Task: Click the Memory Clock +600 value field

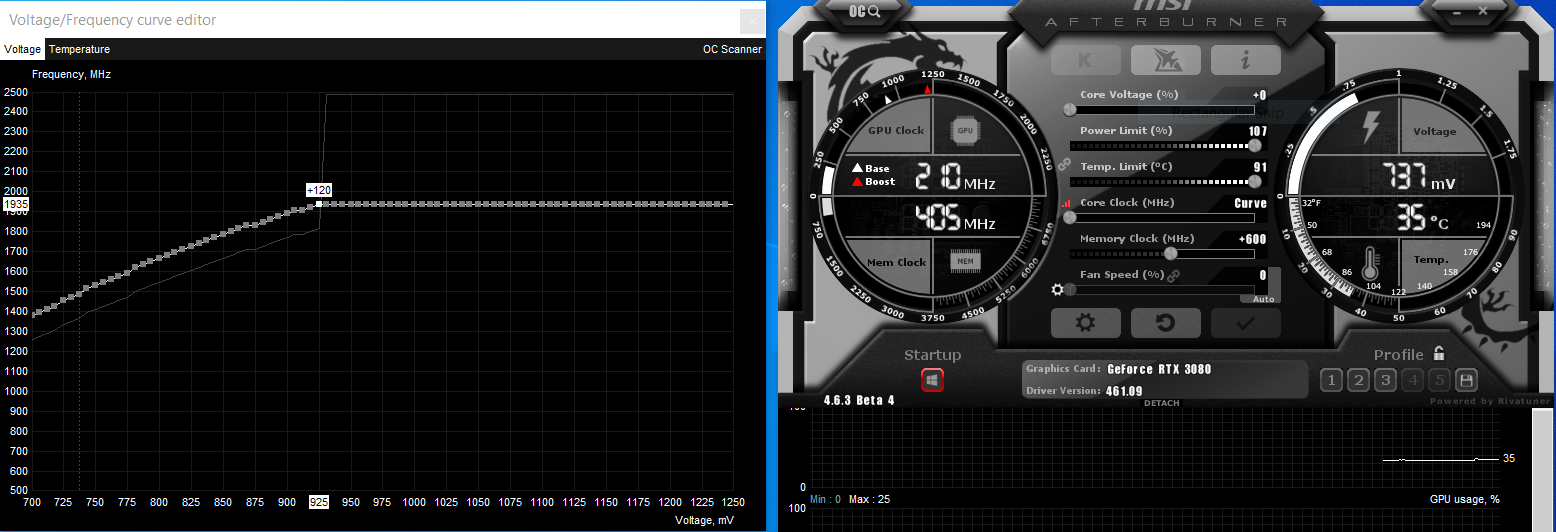Action: tap(1253, 239)
